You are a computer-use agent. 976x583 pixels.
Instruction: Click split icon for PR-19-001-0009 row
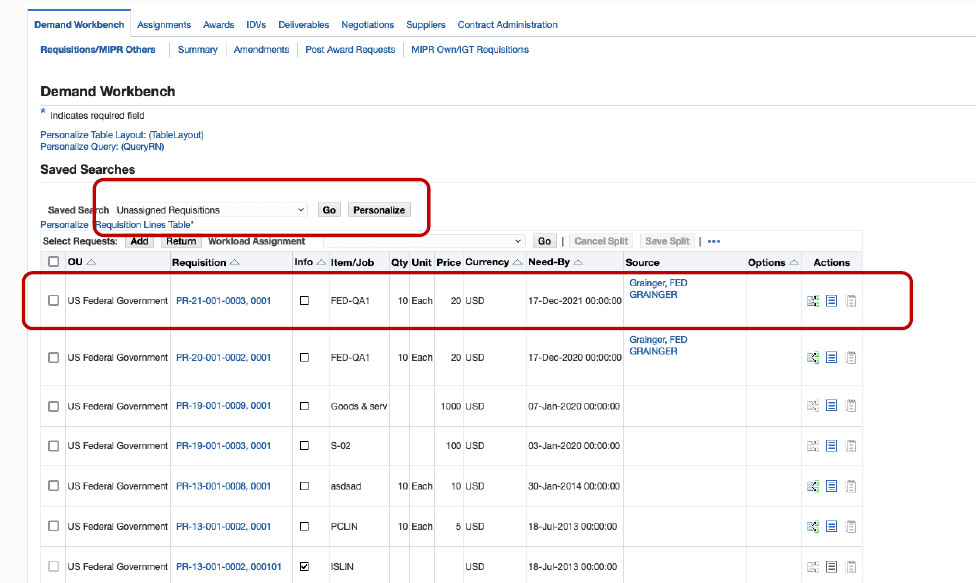pyautogui.click(x=812, y=406)
